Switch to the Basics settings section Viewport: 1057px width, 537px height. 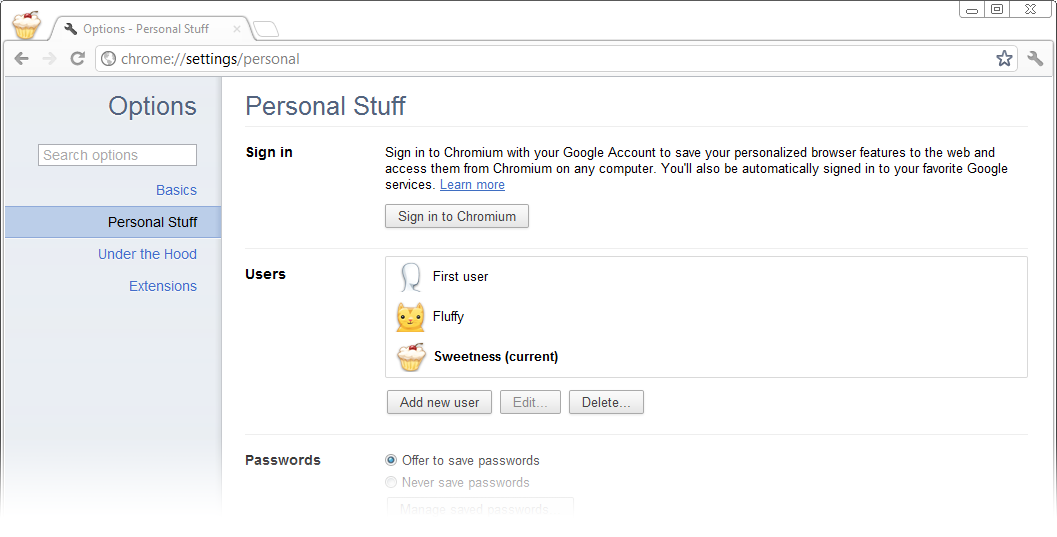[176, 190]
